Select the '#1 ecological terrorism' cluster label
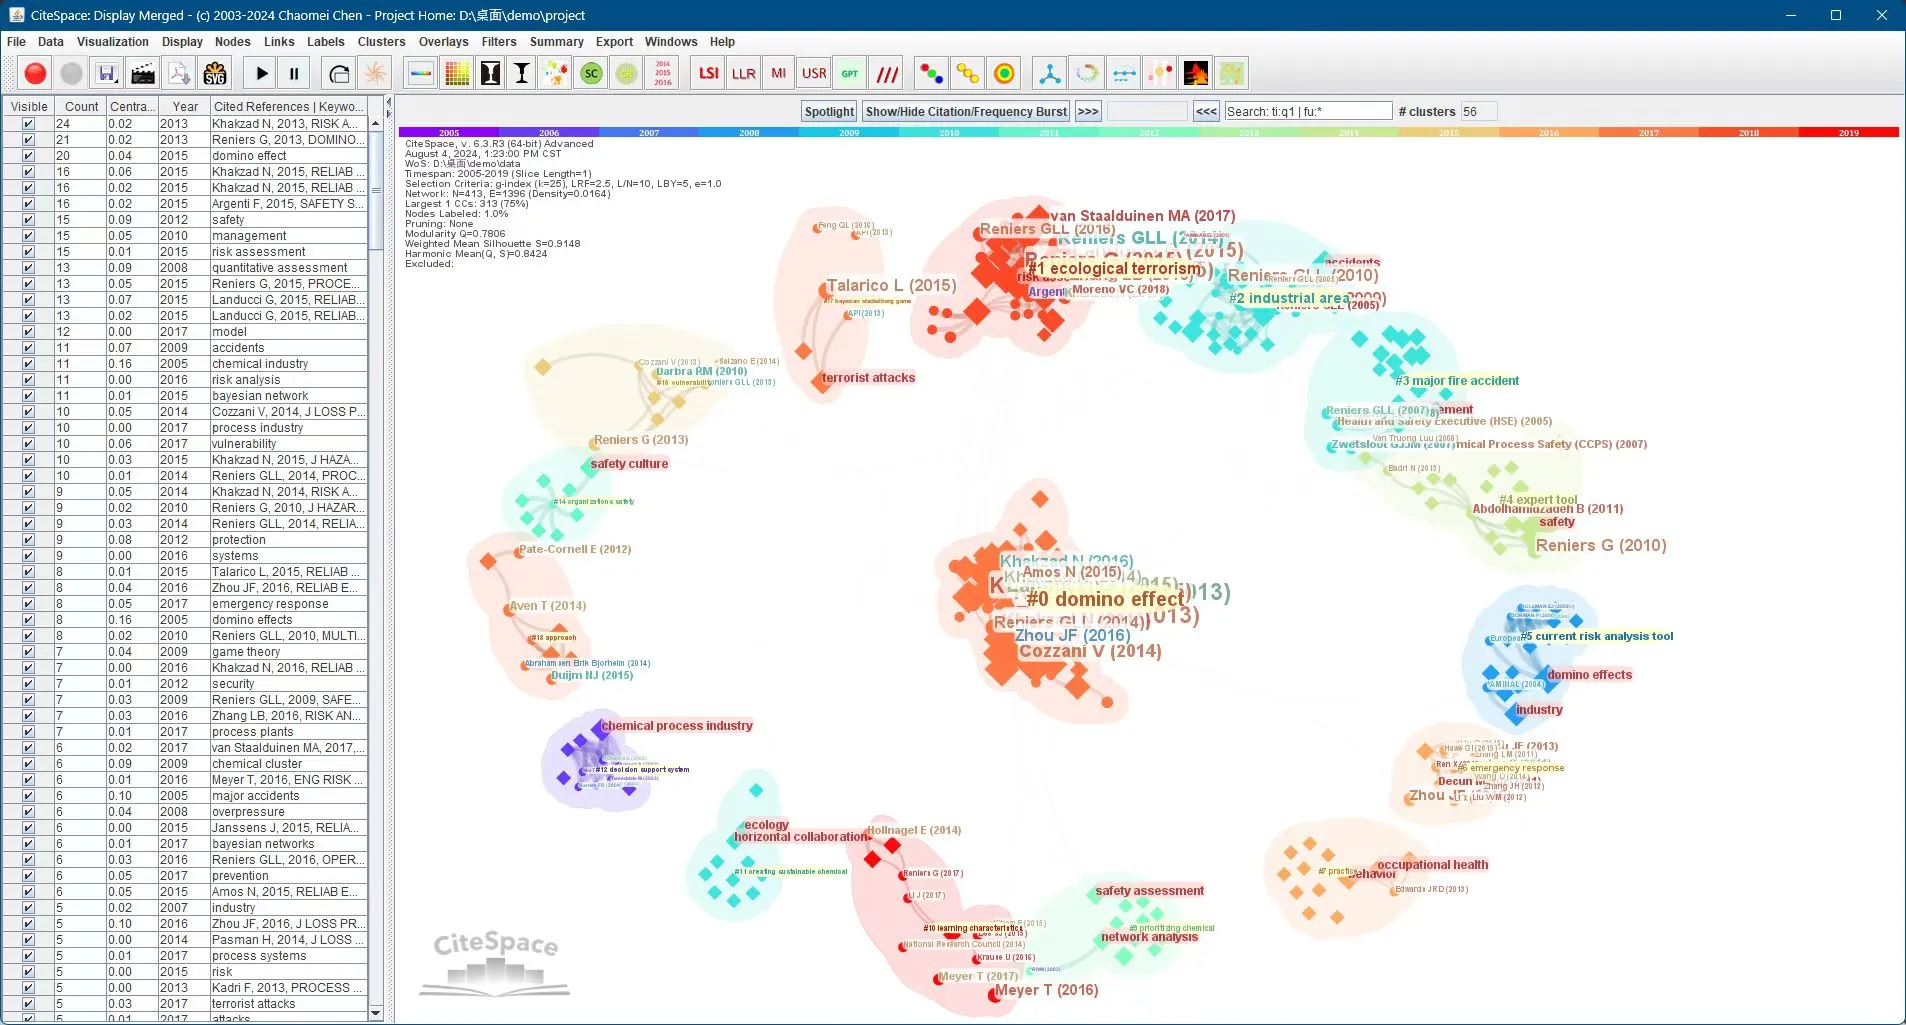 [1115, 268]
